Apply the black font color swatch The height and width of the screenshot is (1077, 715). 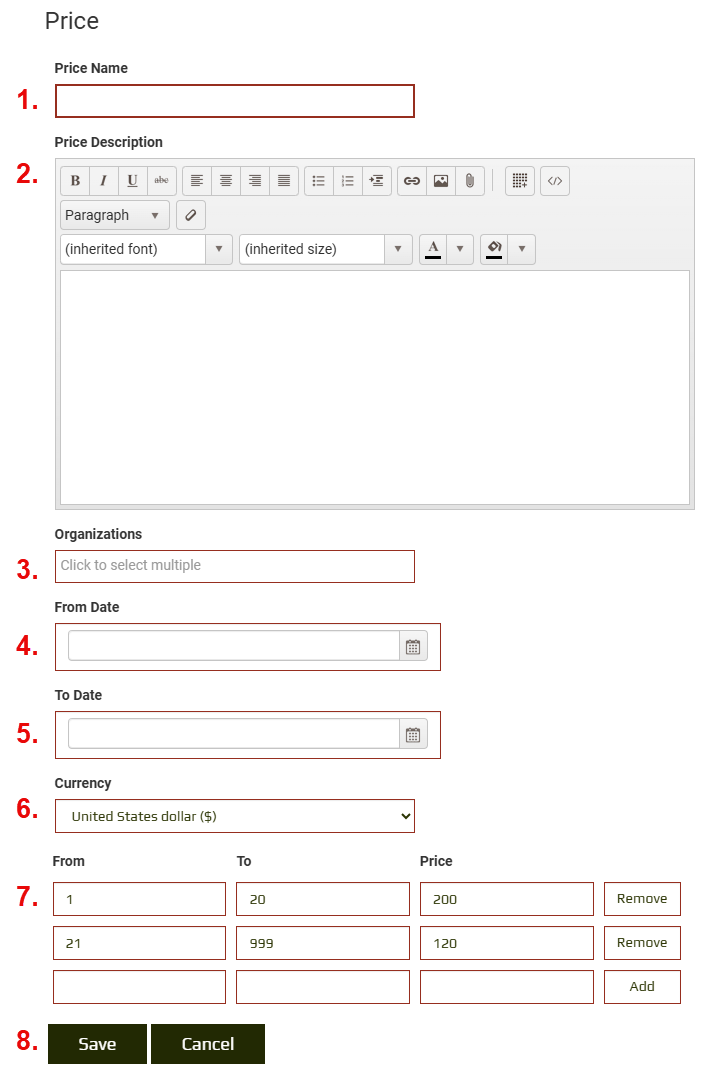[x=433, y=249]
